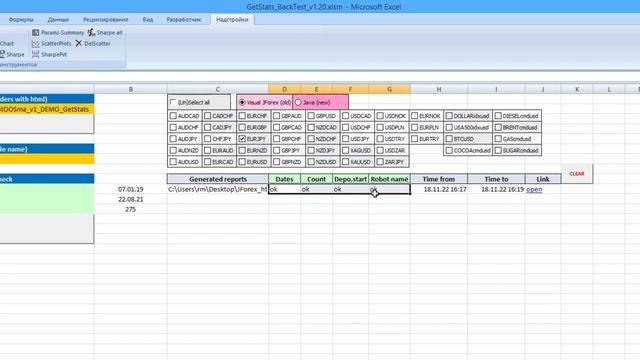Select the Visual JForex (old) radio option
The image size is (640, 360).
tap(242, 102)
